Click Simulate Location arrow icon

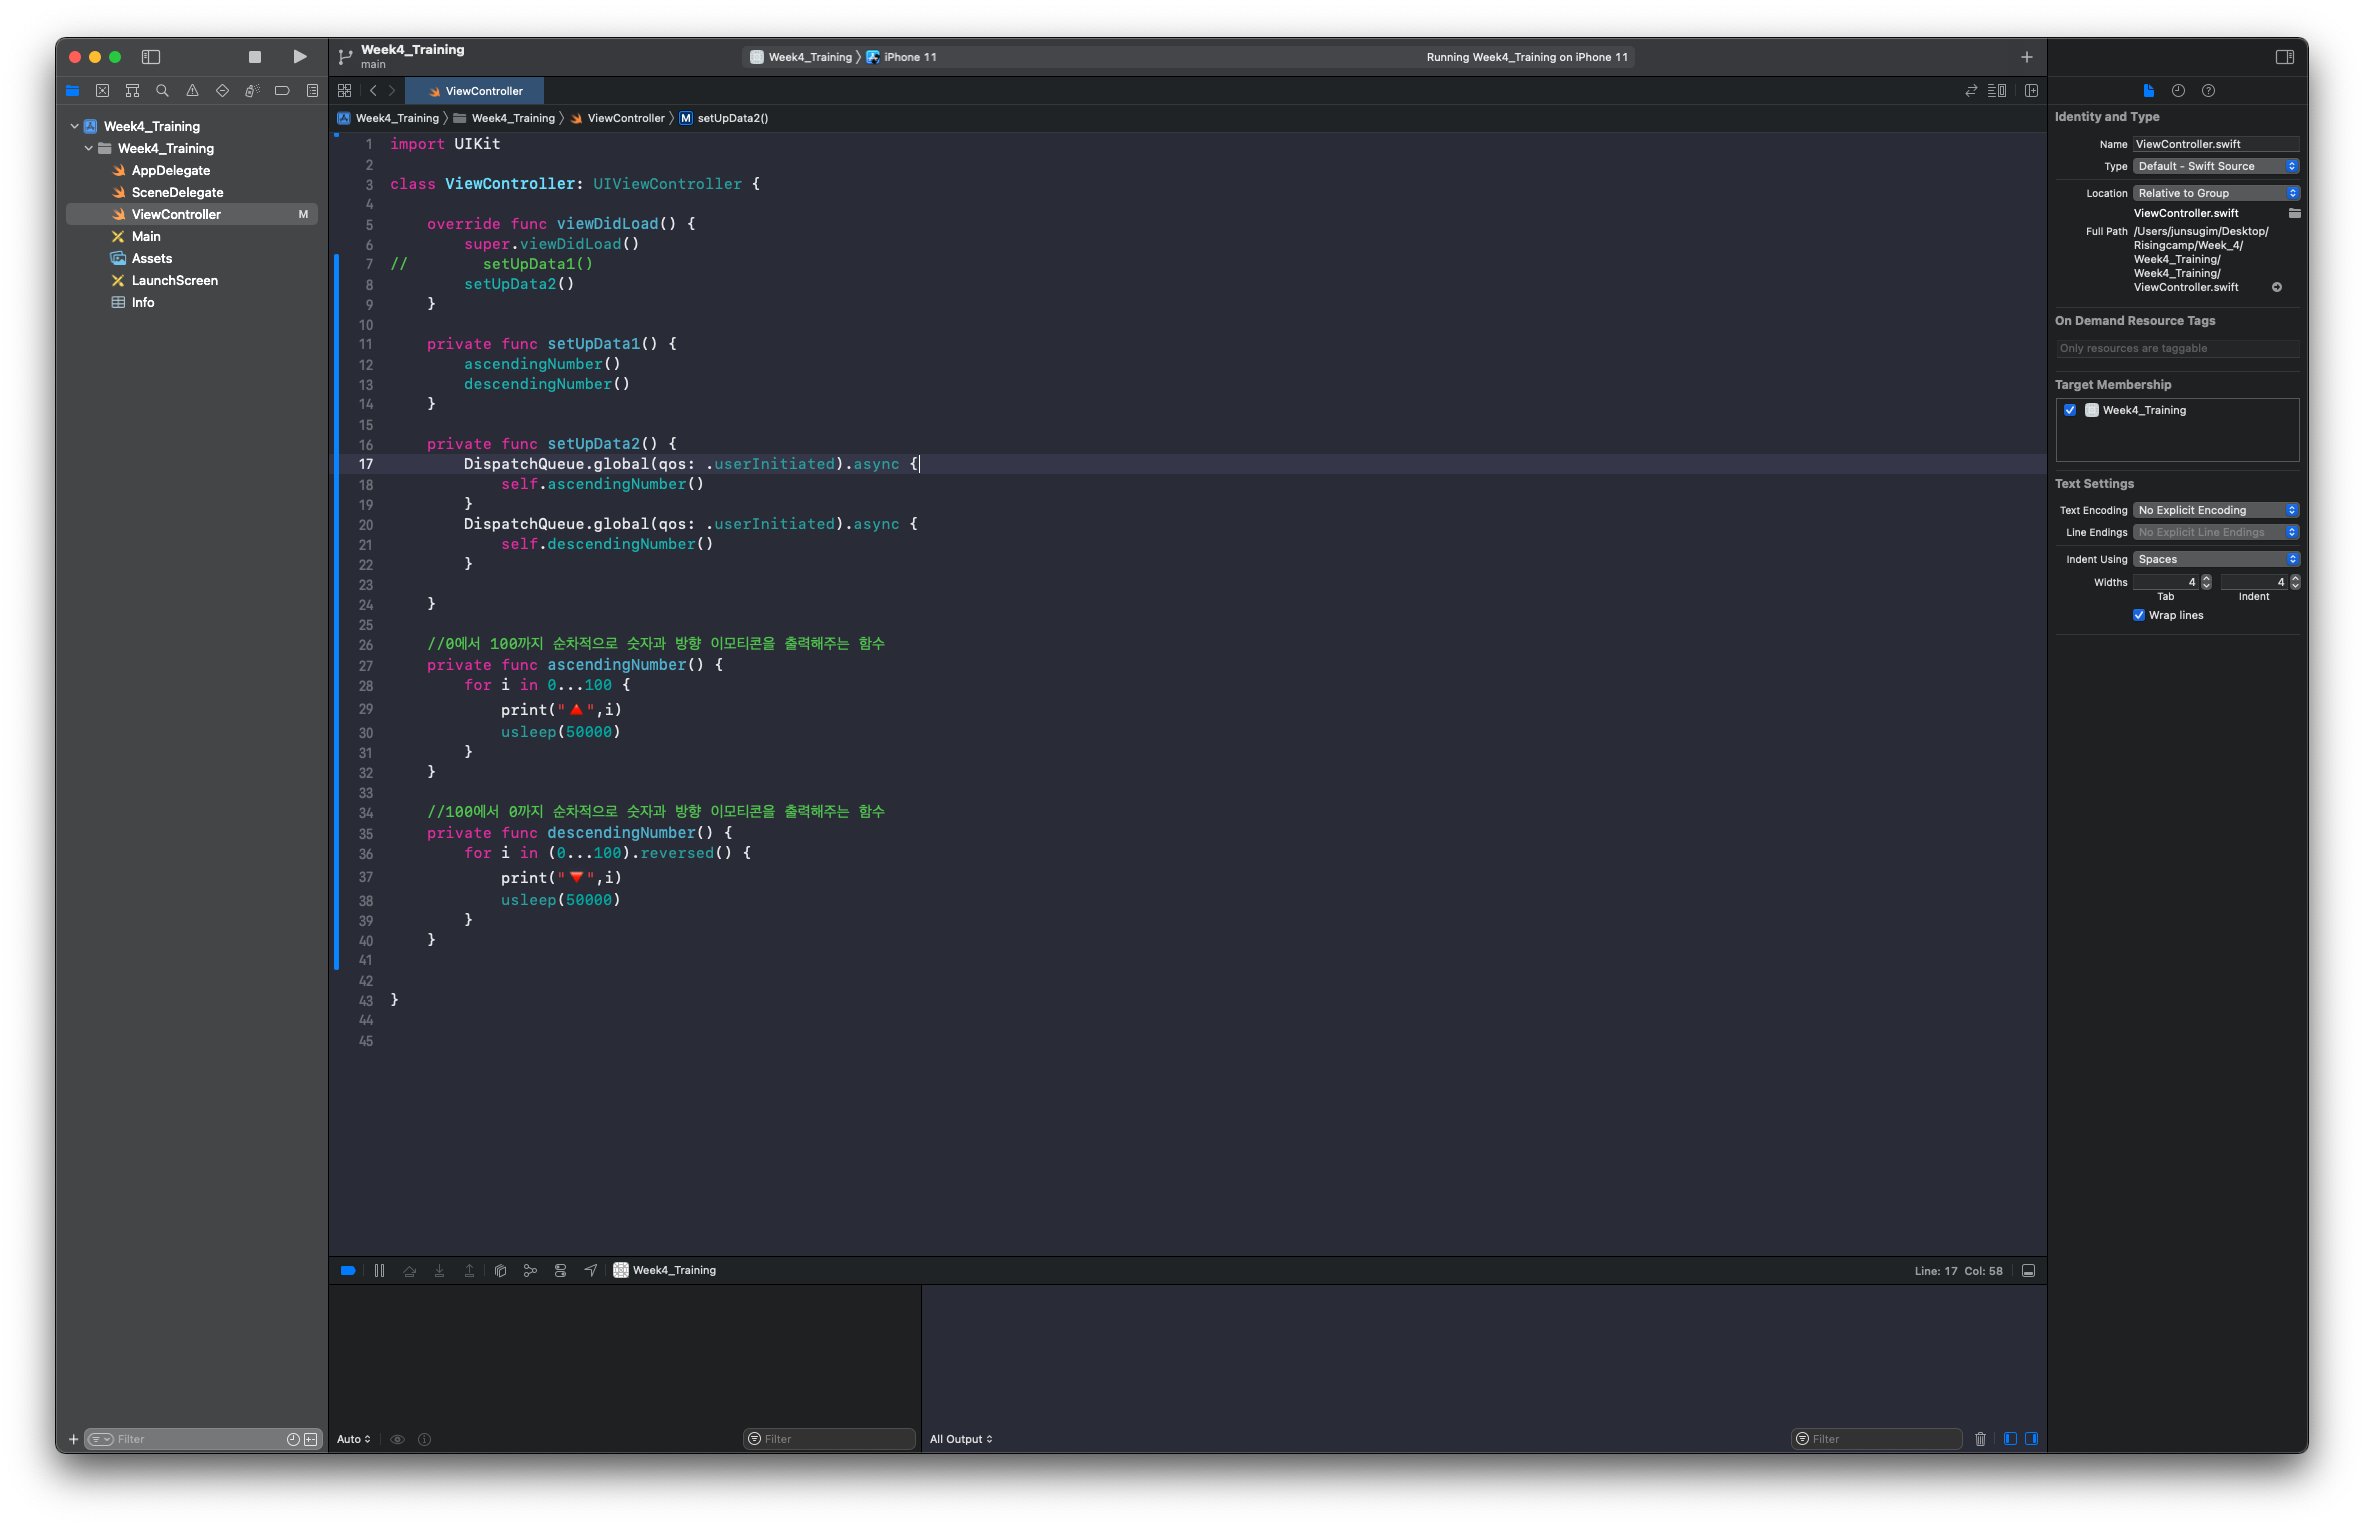click(590, 1270)
